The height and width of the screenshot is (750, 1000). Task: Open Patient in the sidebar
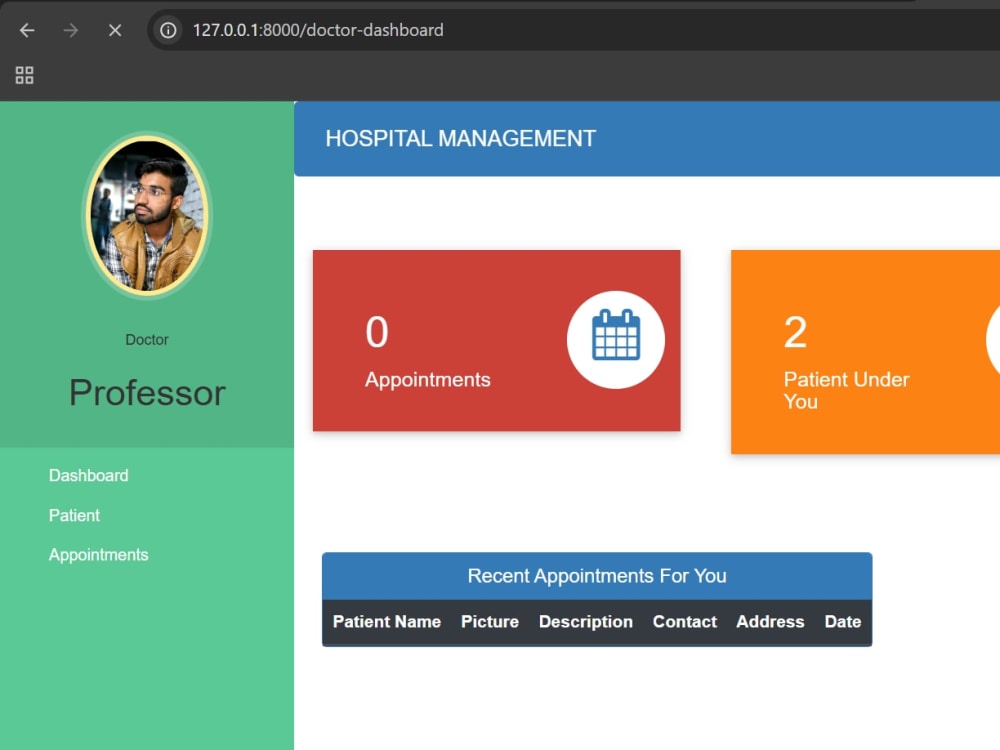click(x=74, y=515)
